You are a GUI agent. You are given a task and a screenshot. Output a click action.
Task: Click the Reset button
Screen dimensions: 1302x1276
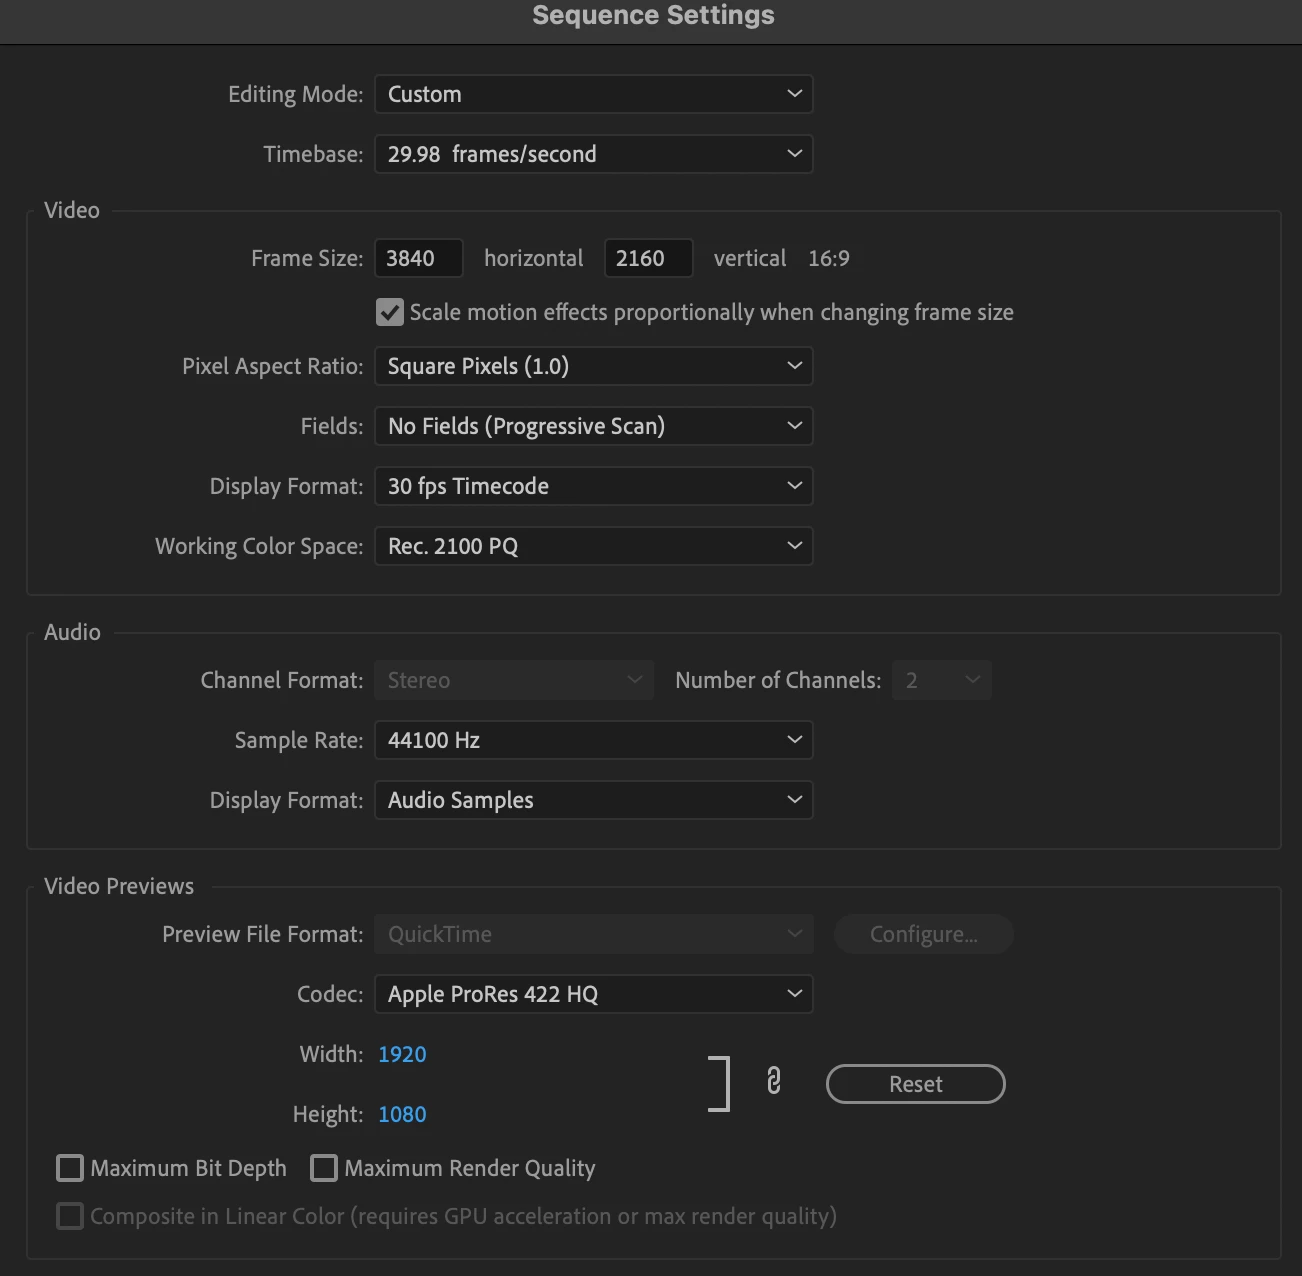[x=915, y=1084]
